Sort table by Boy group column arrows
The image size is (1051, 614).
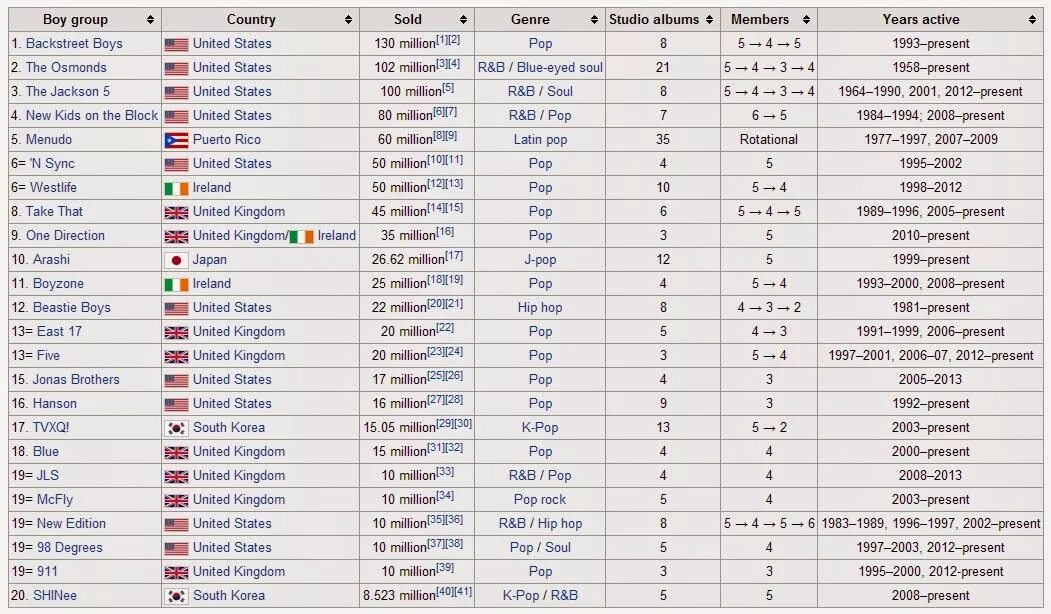(150, 19)
